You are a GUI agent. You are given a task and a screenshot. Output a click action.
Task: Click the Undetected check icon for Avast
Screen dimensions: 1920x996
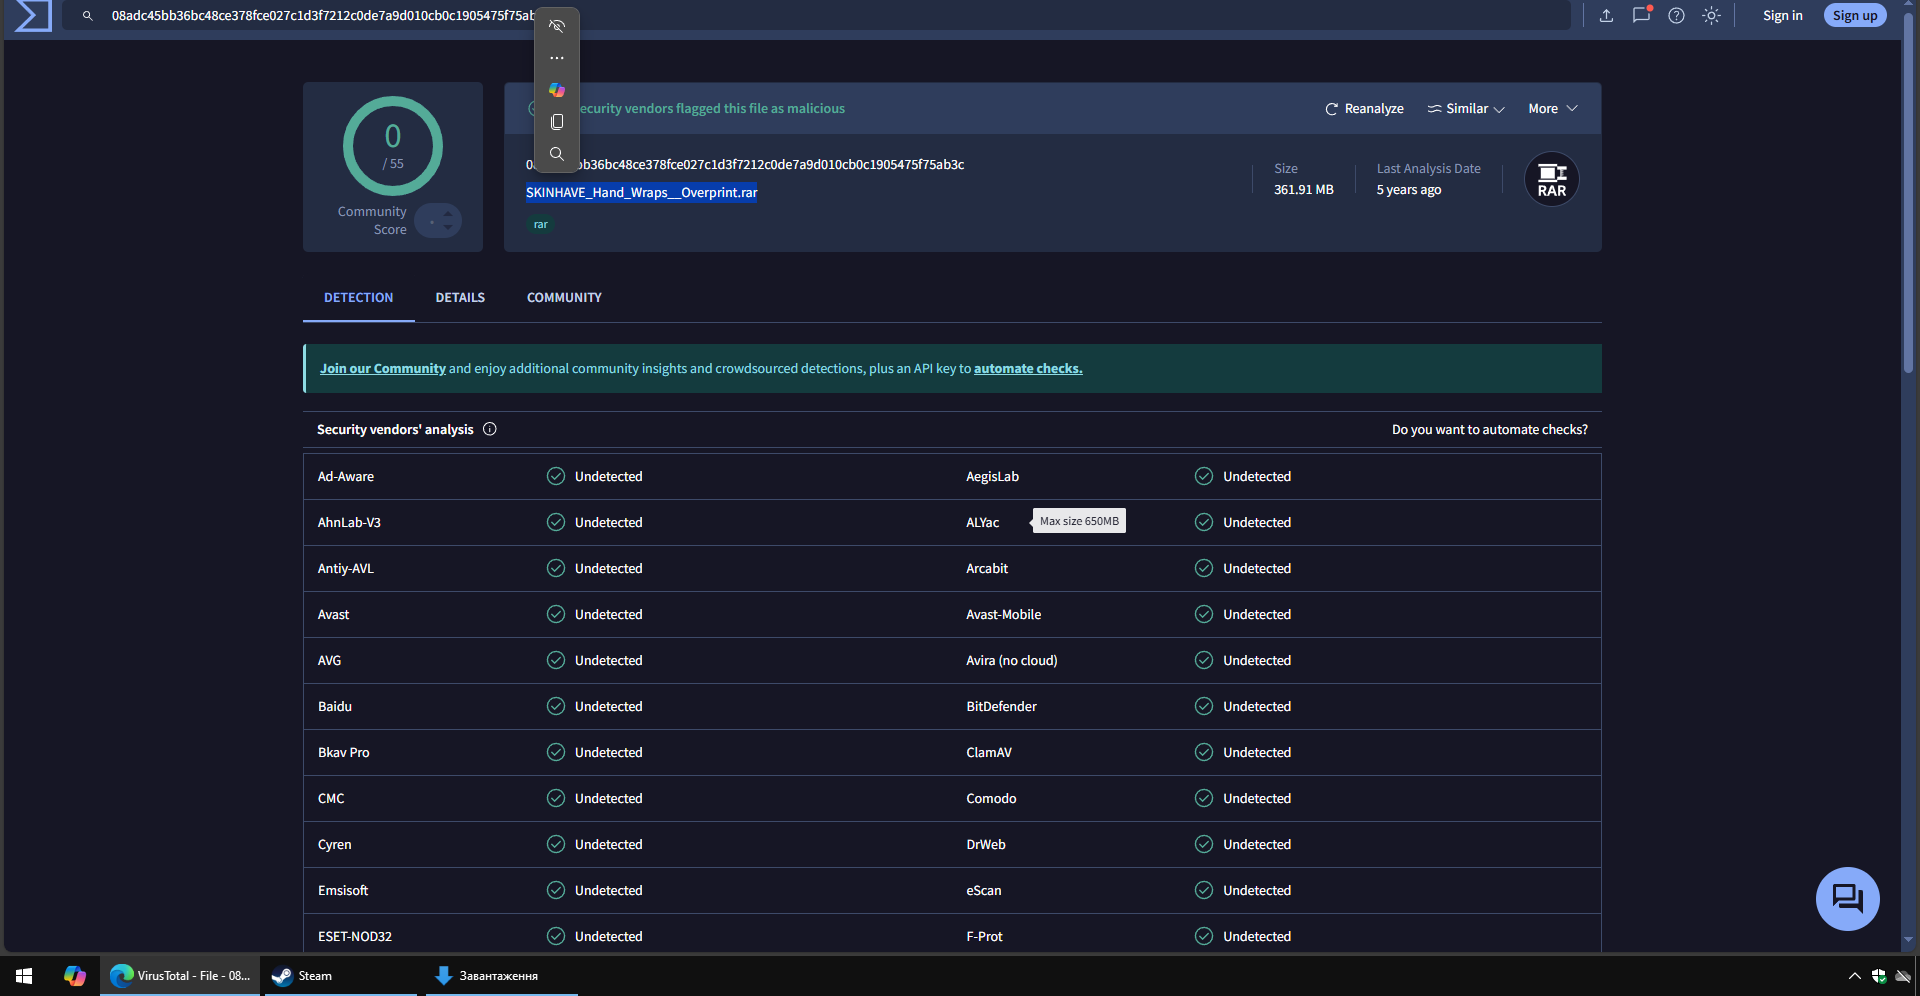click(556, 614)
